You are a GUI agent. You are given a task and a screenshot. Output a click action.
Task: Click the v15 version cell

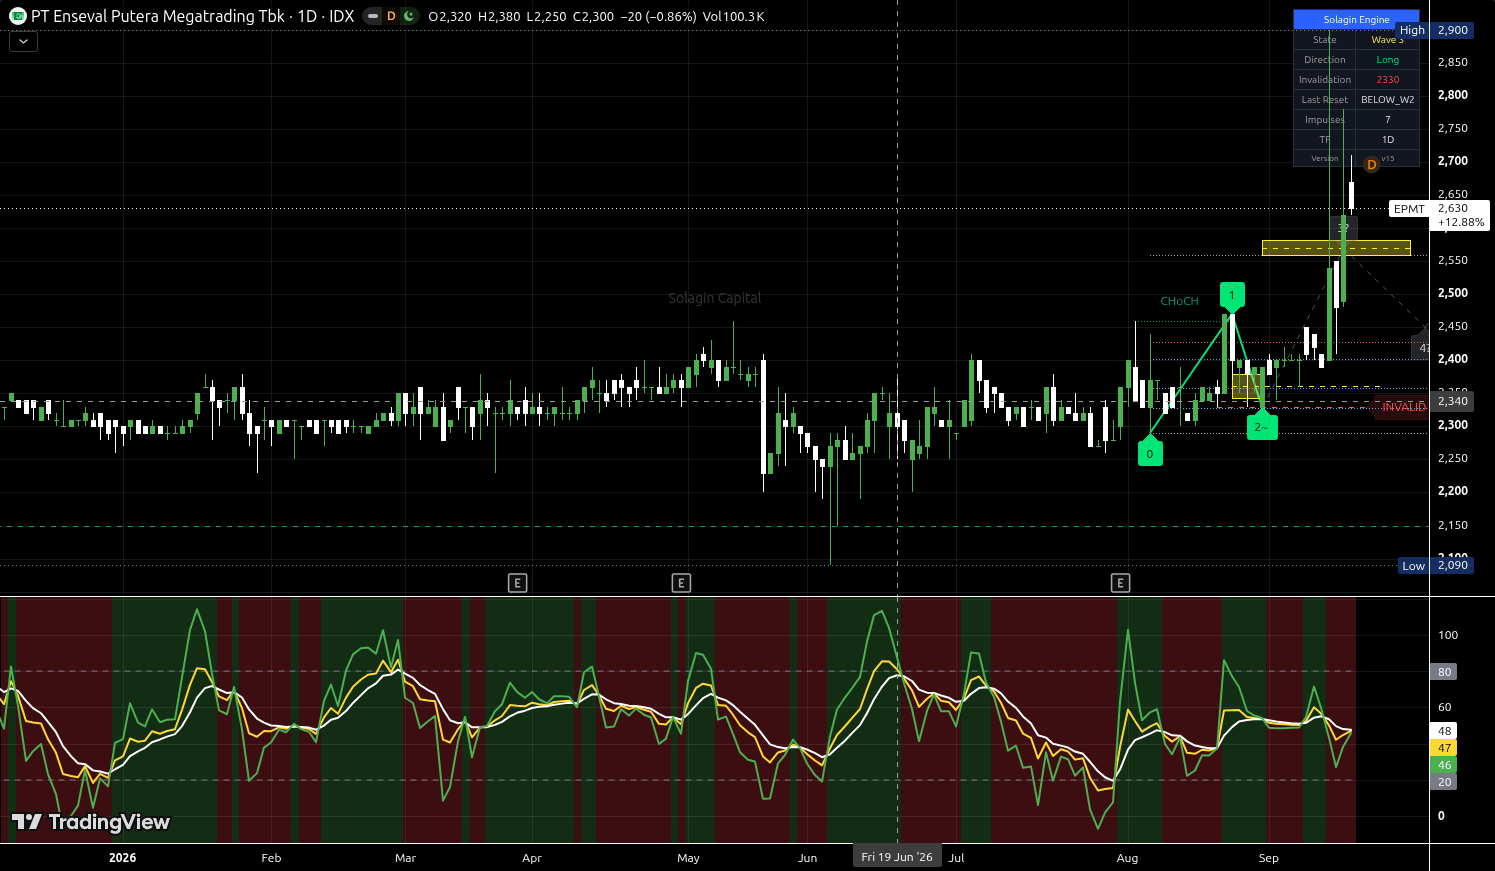coord(1387,159)
